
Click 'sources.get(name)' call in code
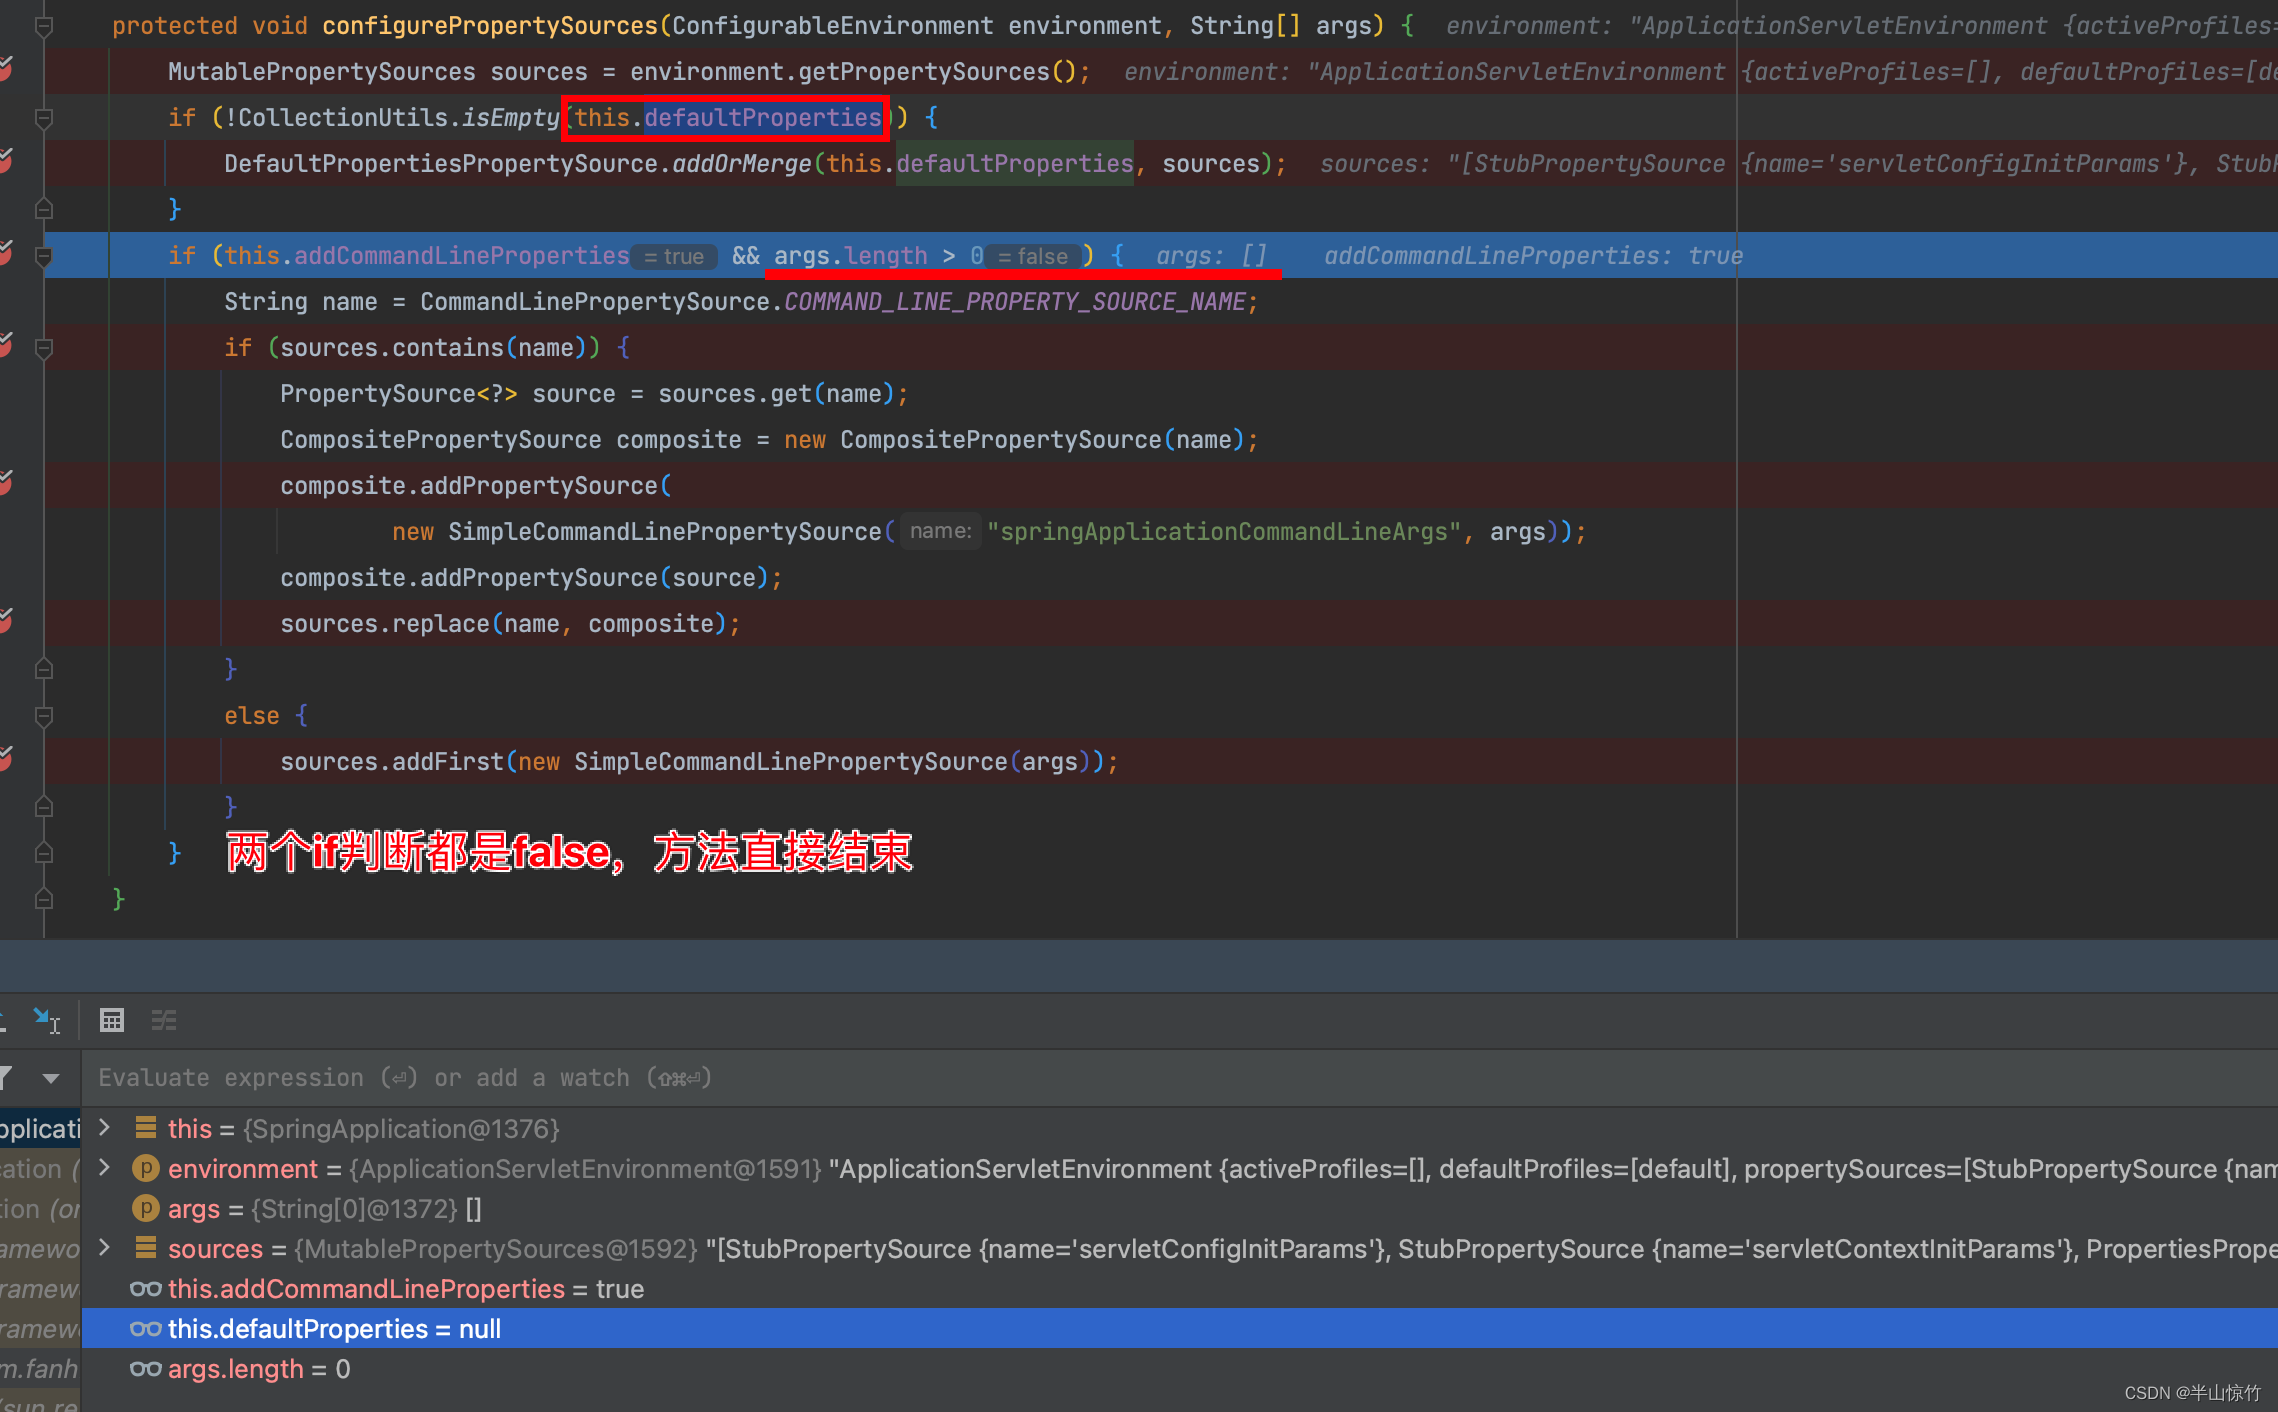click(775, 393)
